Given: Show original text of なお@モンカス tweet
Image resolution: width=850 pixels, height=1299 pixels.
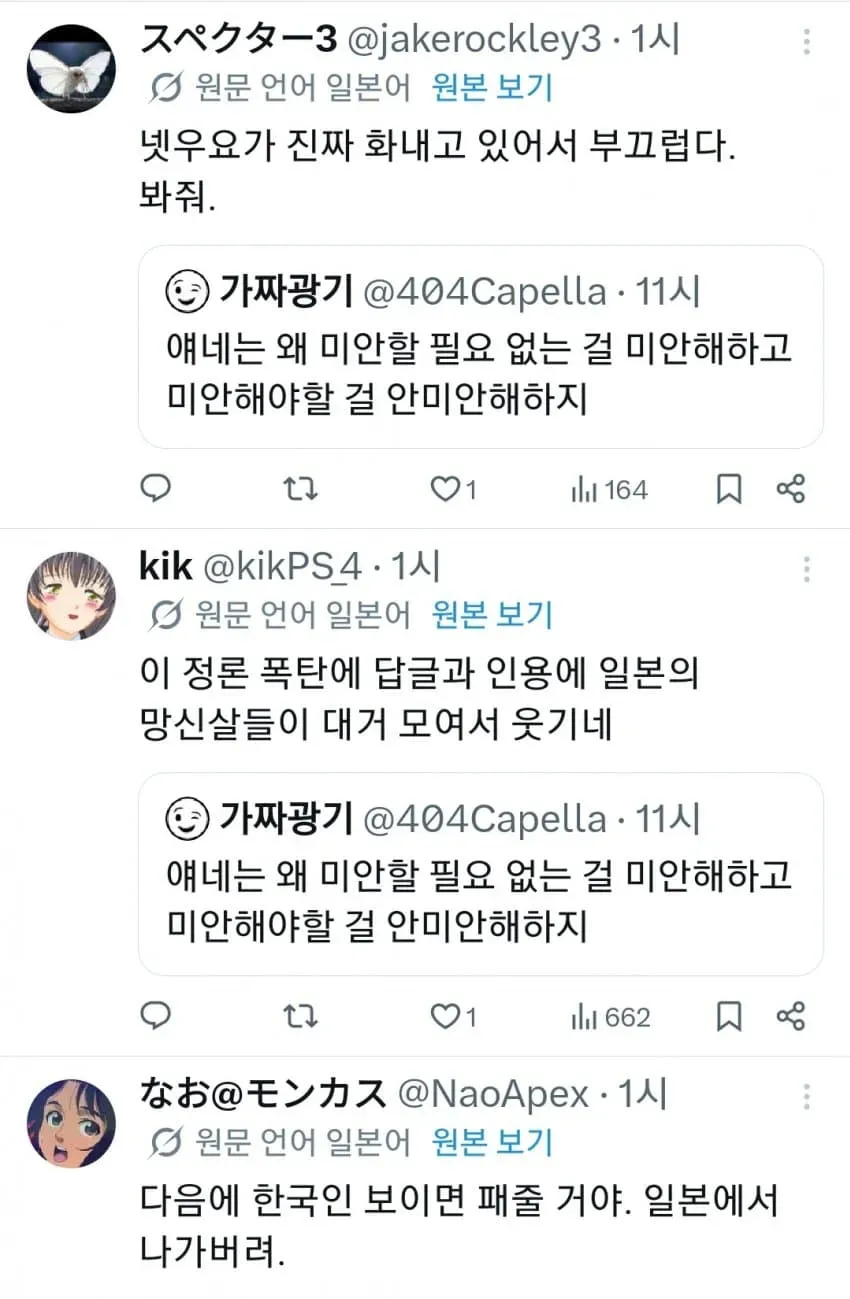Looking at the screenshot, I should point(492,1142).
